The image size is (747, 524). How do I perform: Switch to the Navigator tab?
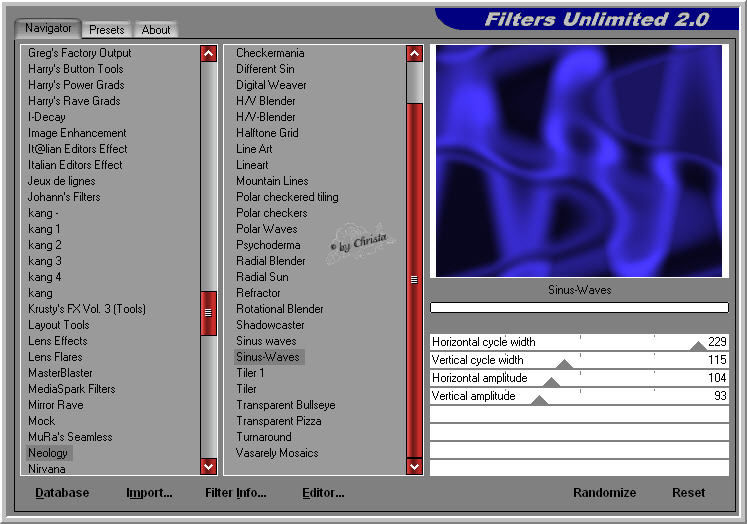pyautogui.click(x=48, y=28)
